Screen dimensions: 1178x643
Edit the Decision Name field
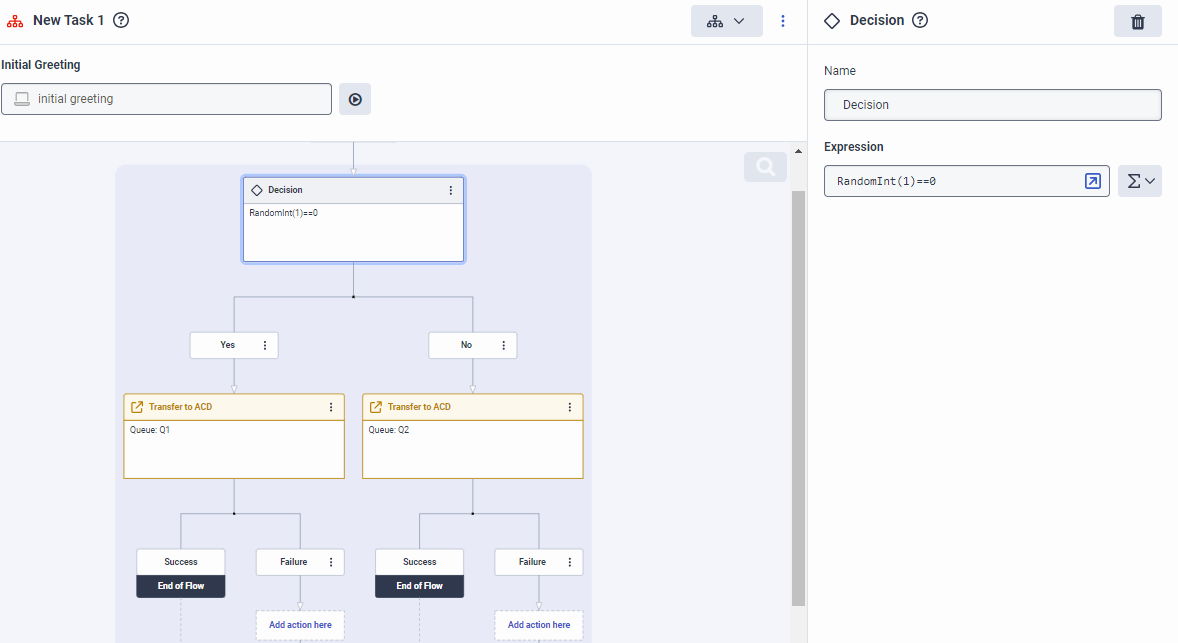click(992, 105)
